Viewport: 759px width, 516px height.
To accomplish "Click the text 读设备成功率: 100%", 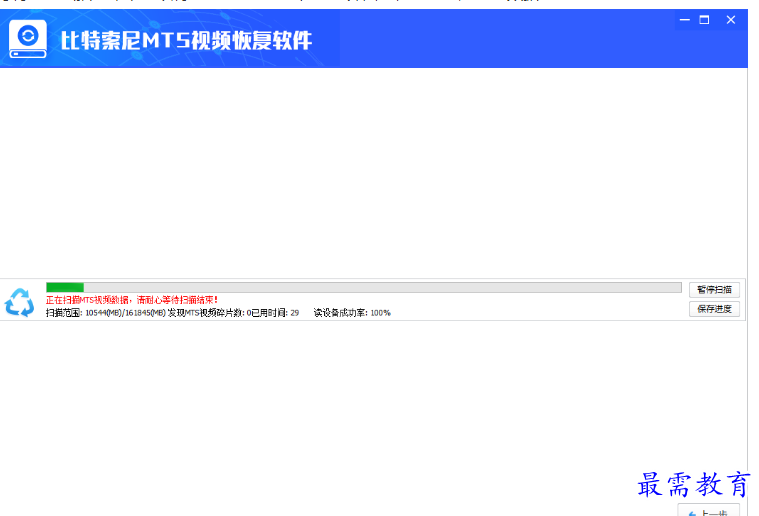I will 352,313.
